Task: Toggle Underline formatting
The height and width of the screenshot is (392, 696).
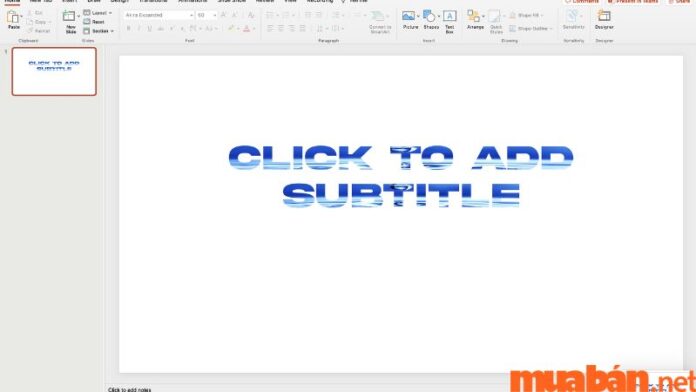Action: 150,28
